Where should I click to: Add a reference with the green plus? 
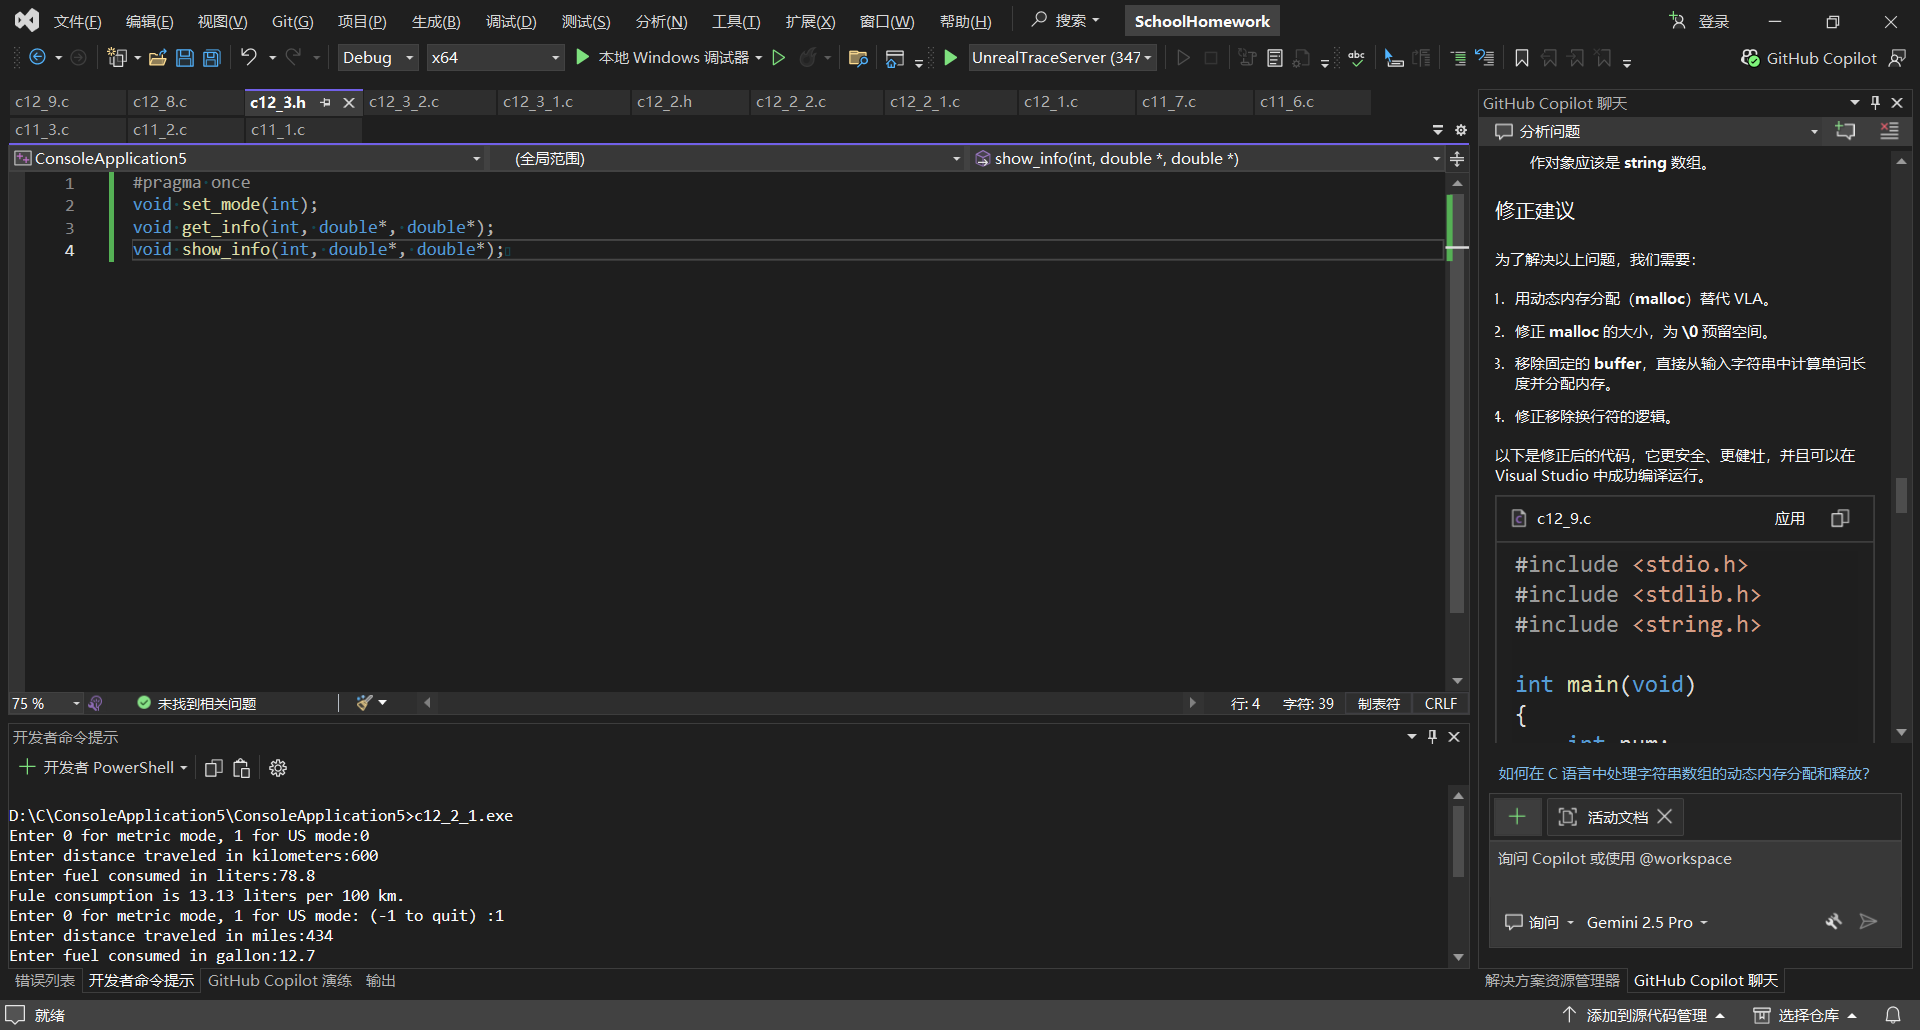click(x=1517, y=817)
